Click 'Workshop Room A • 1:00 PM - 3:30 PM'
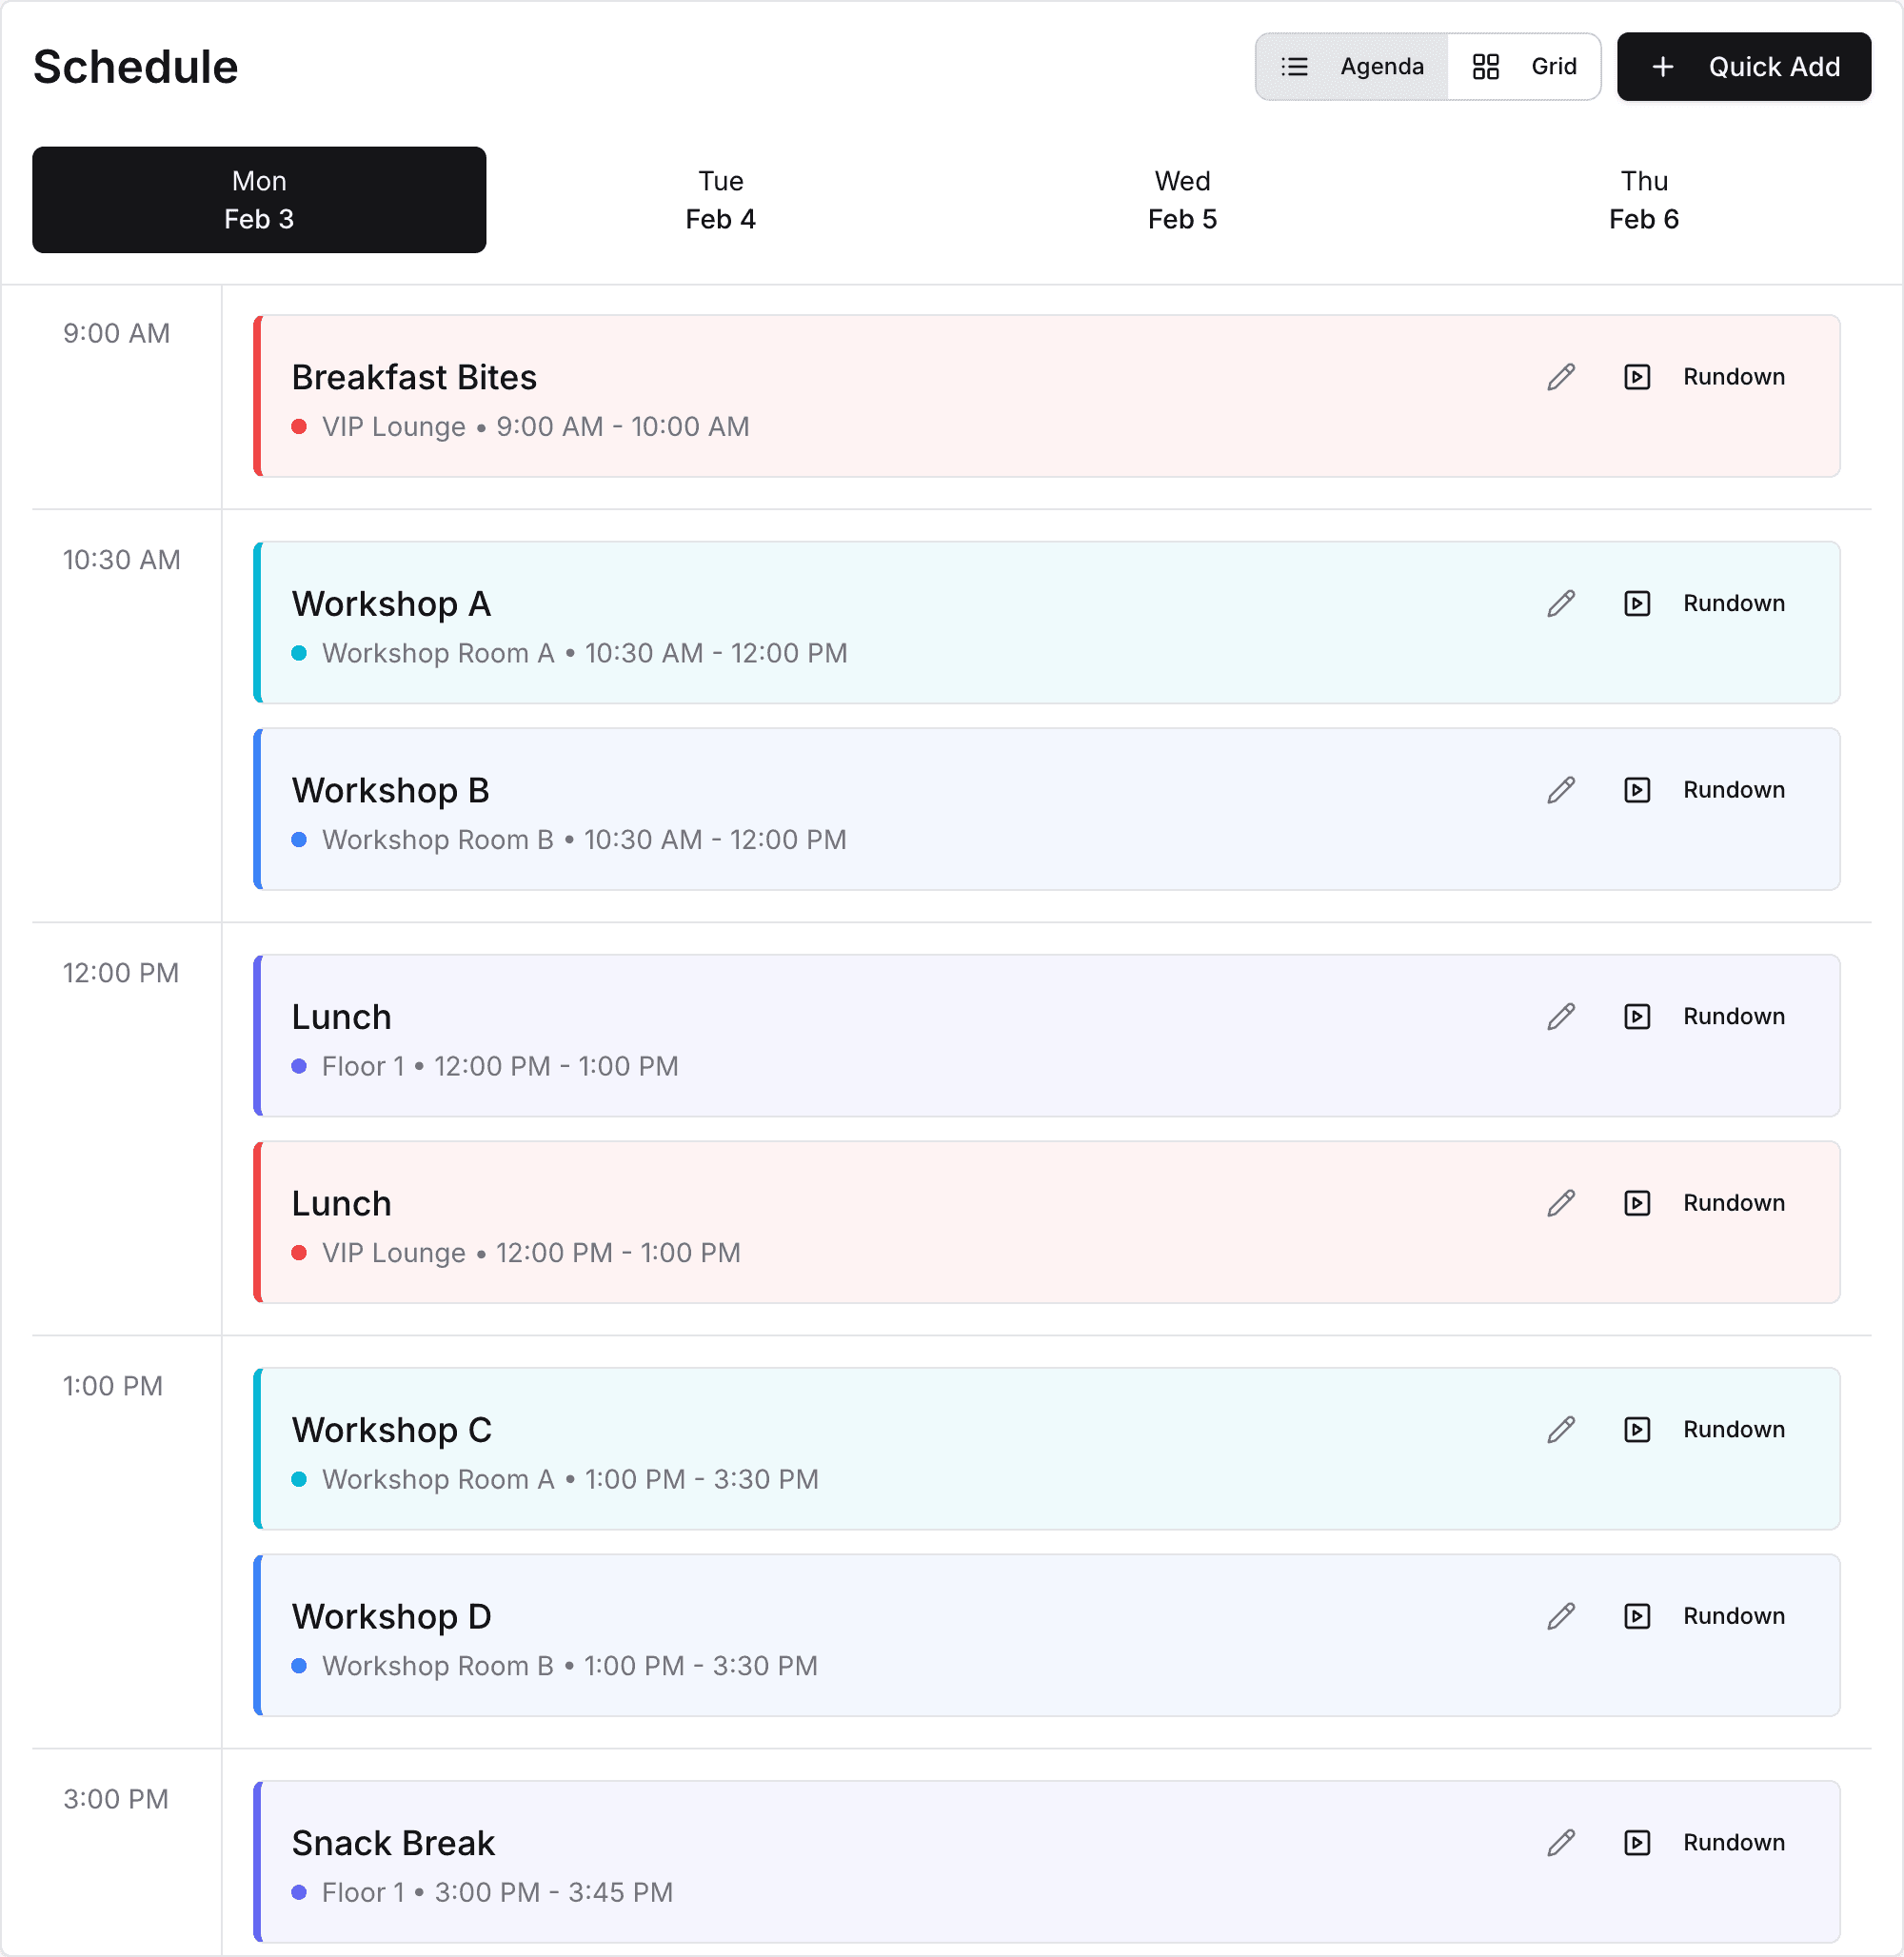The height and width of the screenshot is (1957, 1904). pos(571,1480)
